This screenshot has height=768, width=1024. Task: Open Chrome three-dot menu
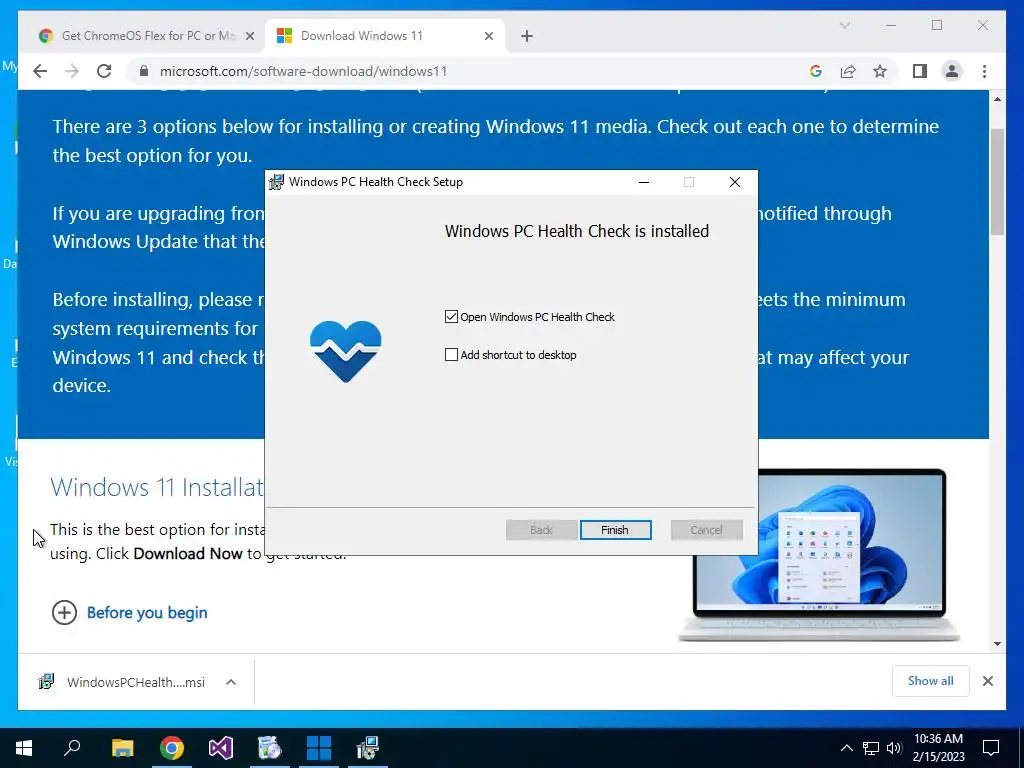tap(984, 71)
